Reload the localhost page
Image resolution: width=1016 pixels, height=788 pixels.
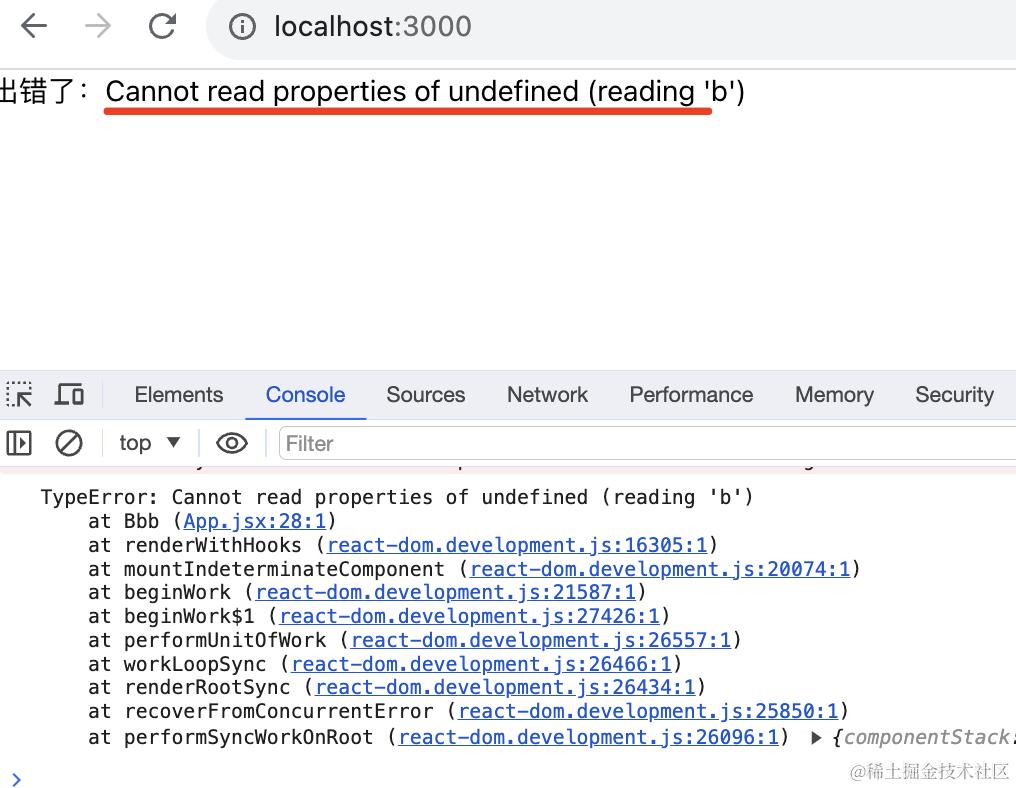[x=162, y=27]
